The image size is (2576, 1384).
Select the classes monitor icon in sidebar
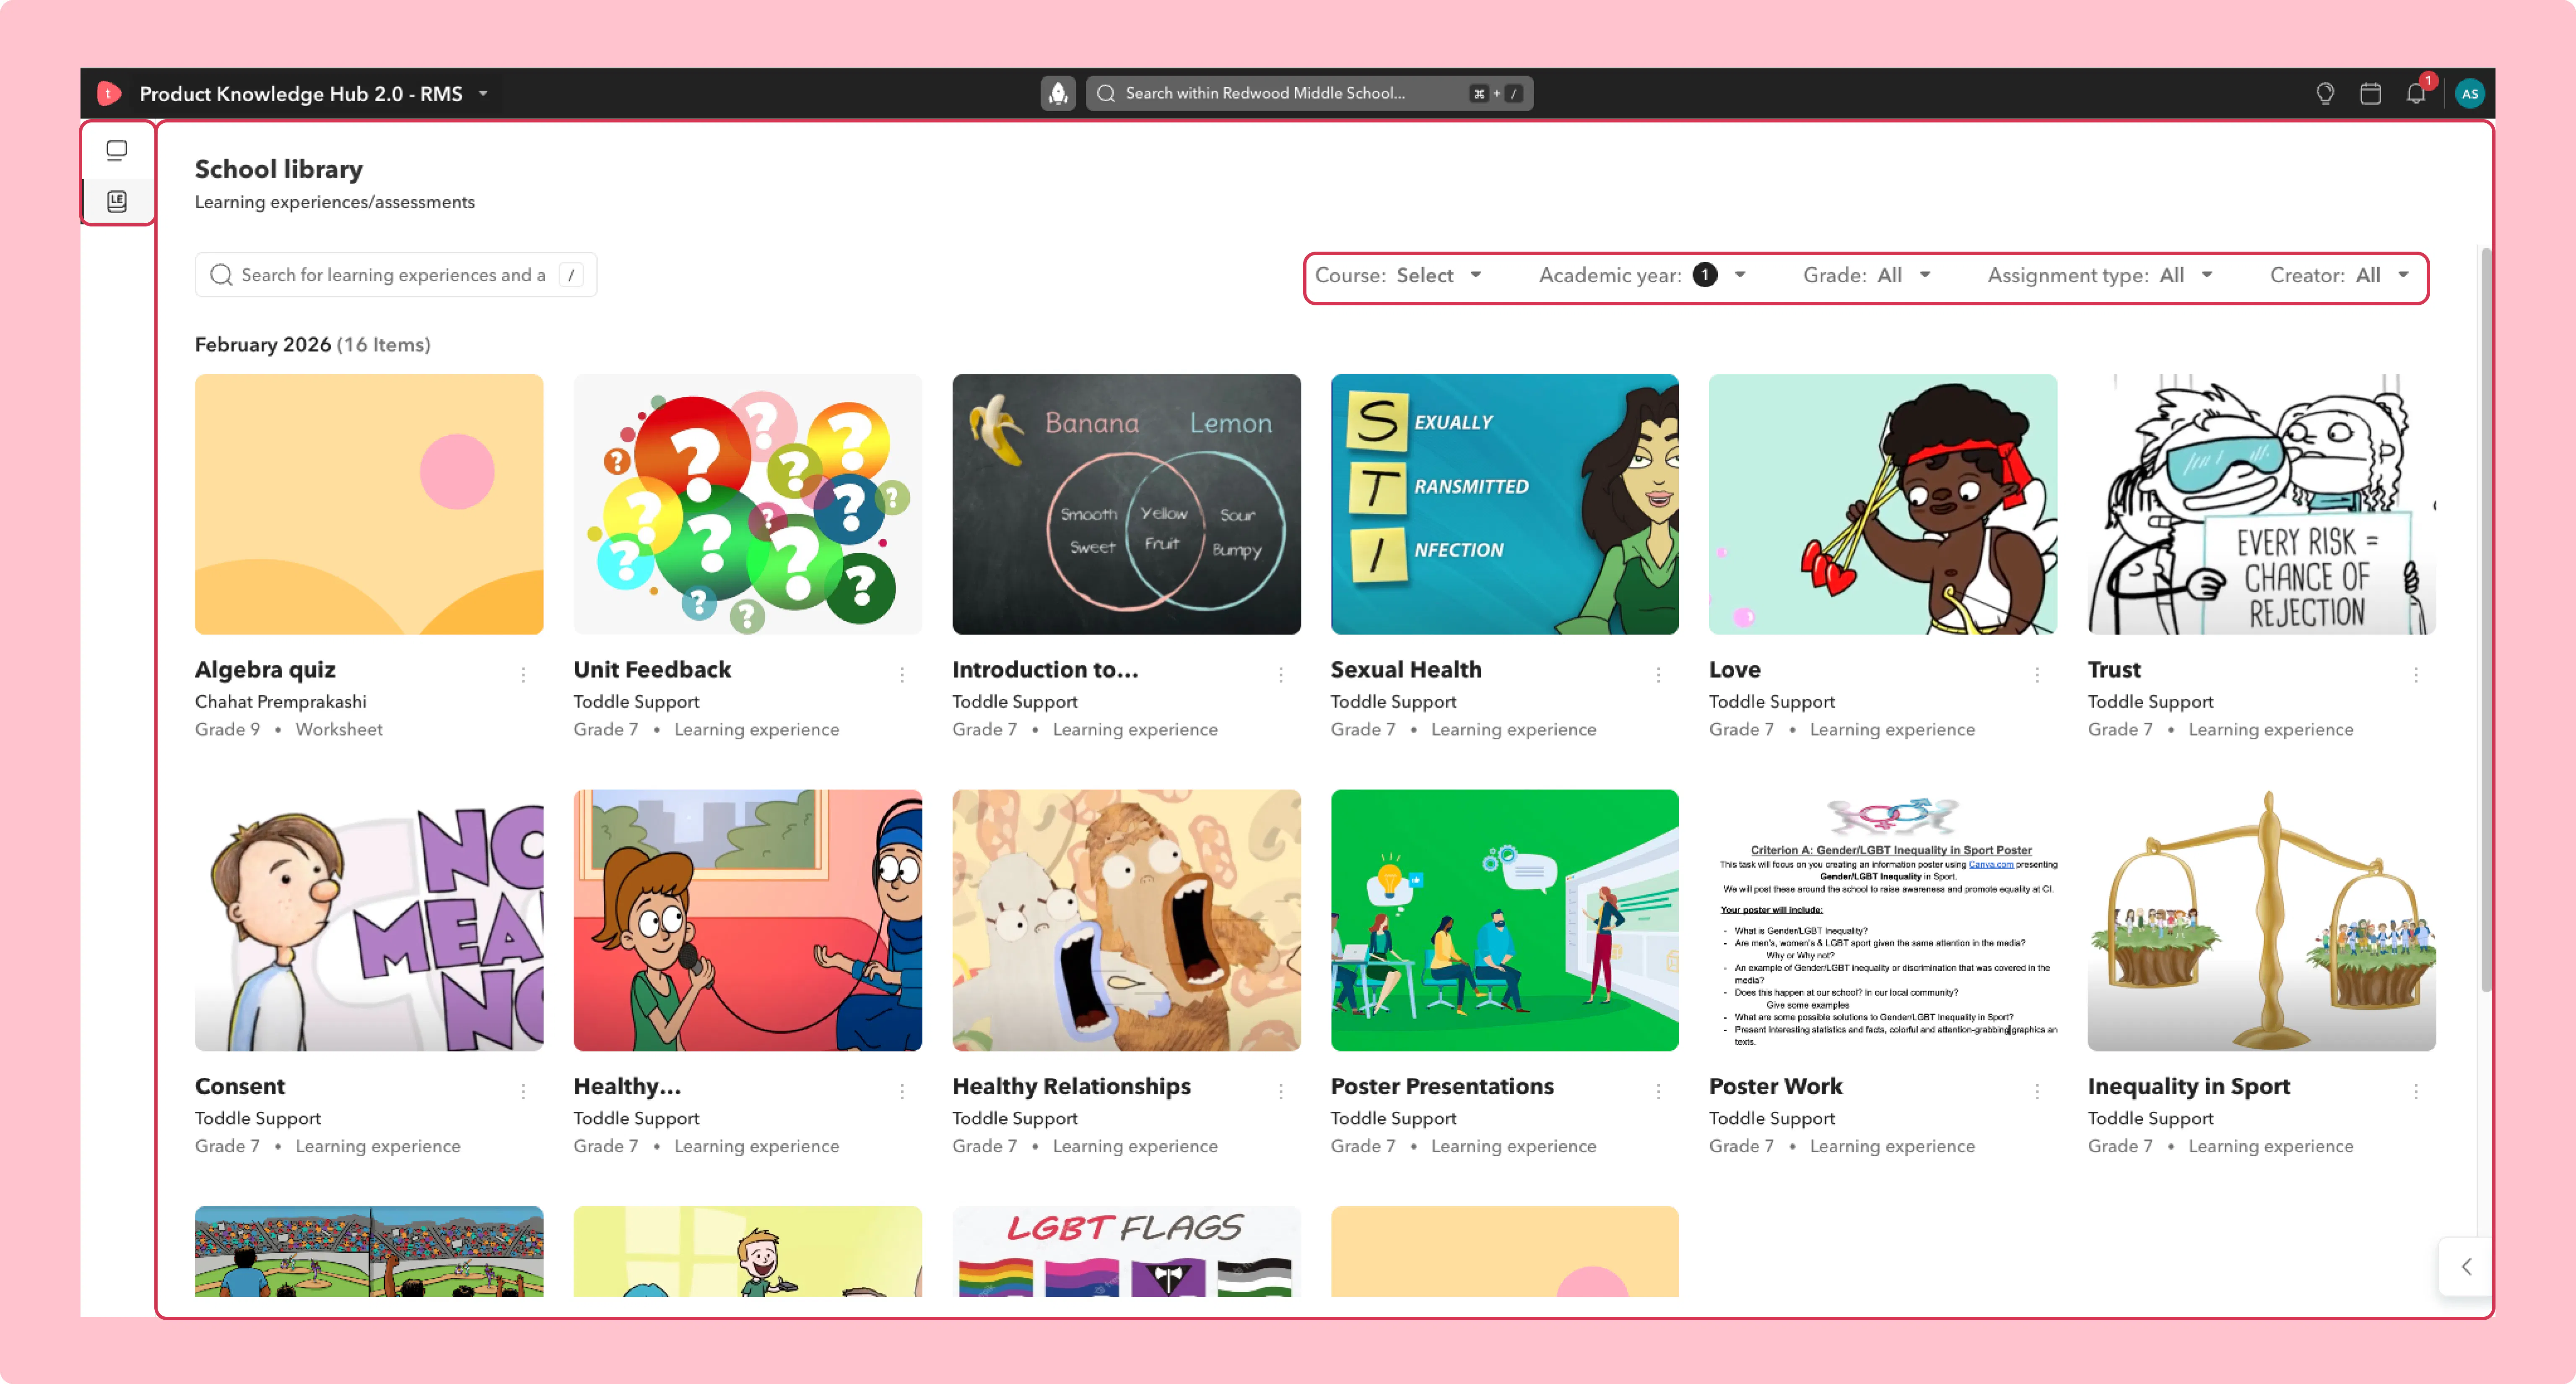[117, 150]
